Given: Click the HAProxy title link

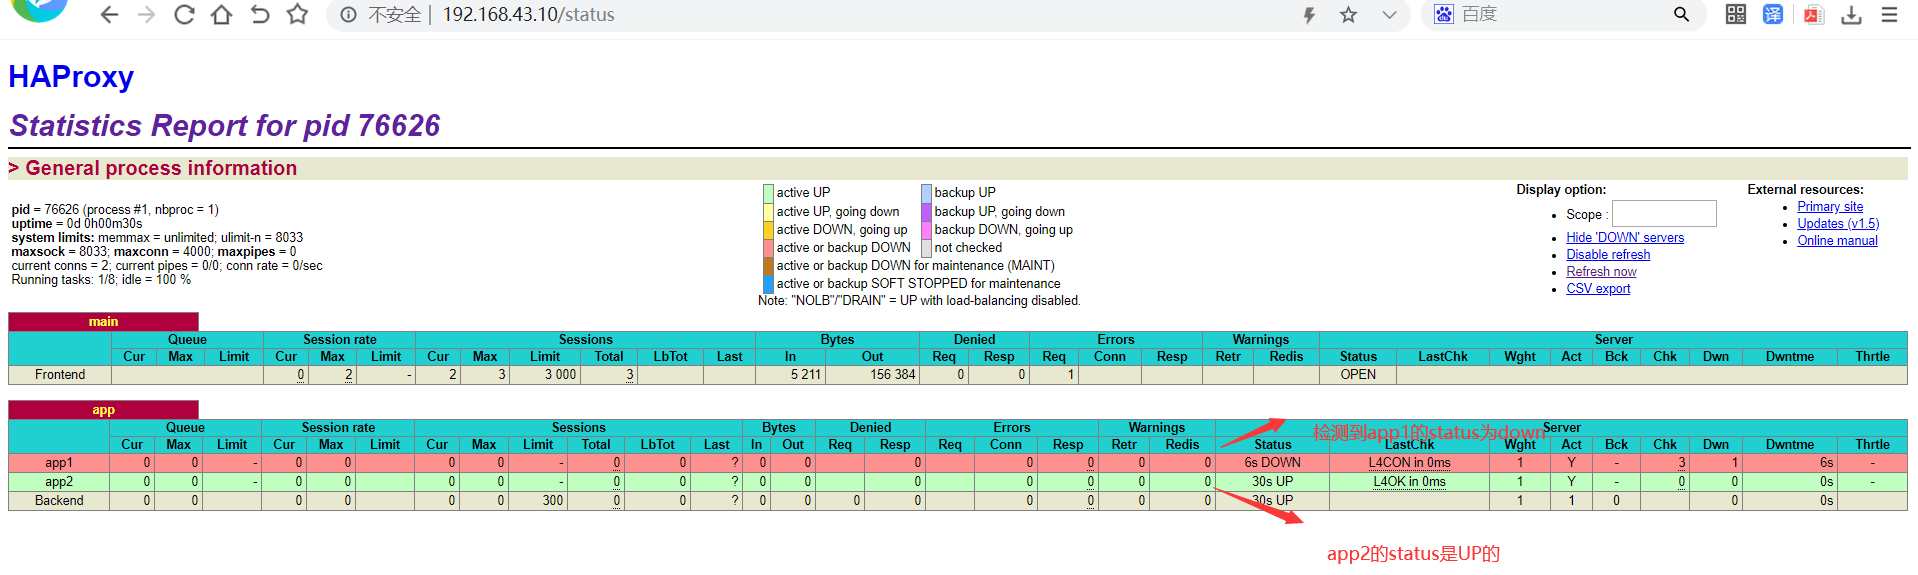Looking at the screenshot, I should coord(71,77).
